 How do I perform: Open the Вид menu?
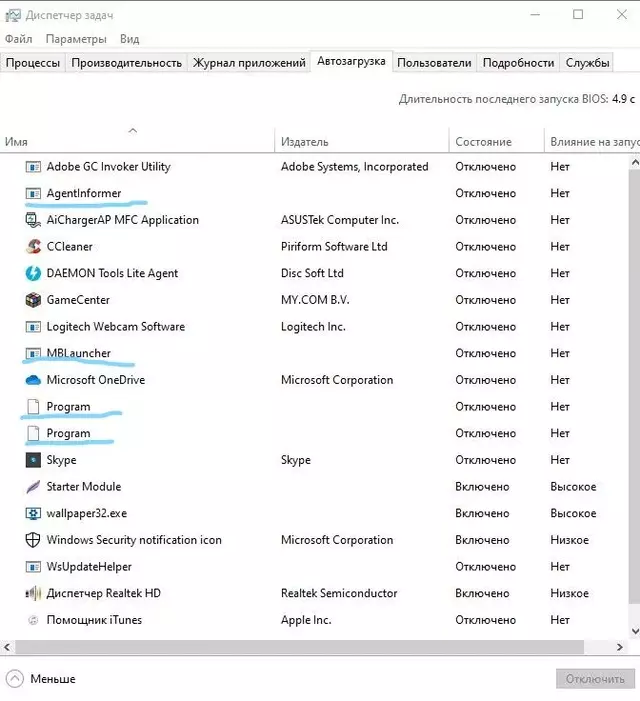tap(130, 39)
